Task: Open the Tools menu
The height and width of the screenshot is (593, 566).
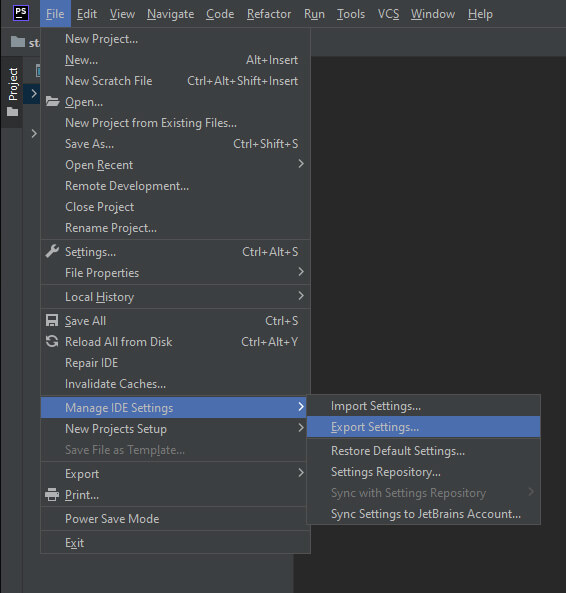Action: (x=351, y=14)
